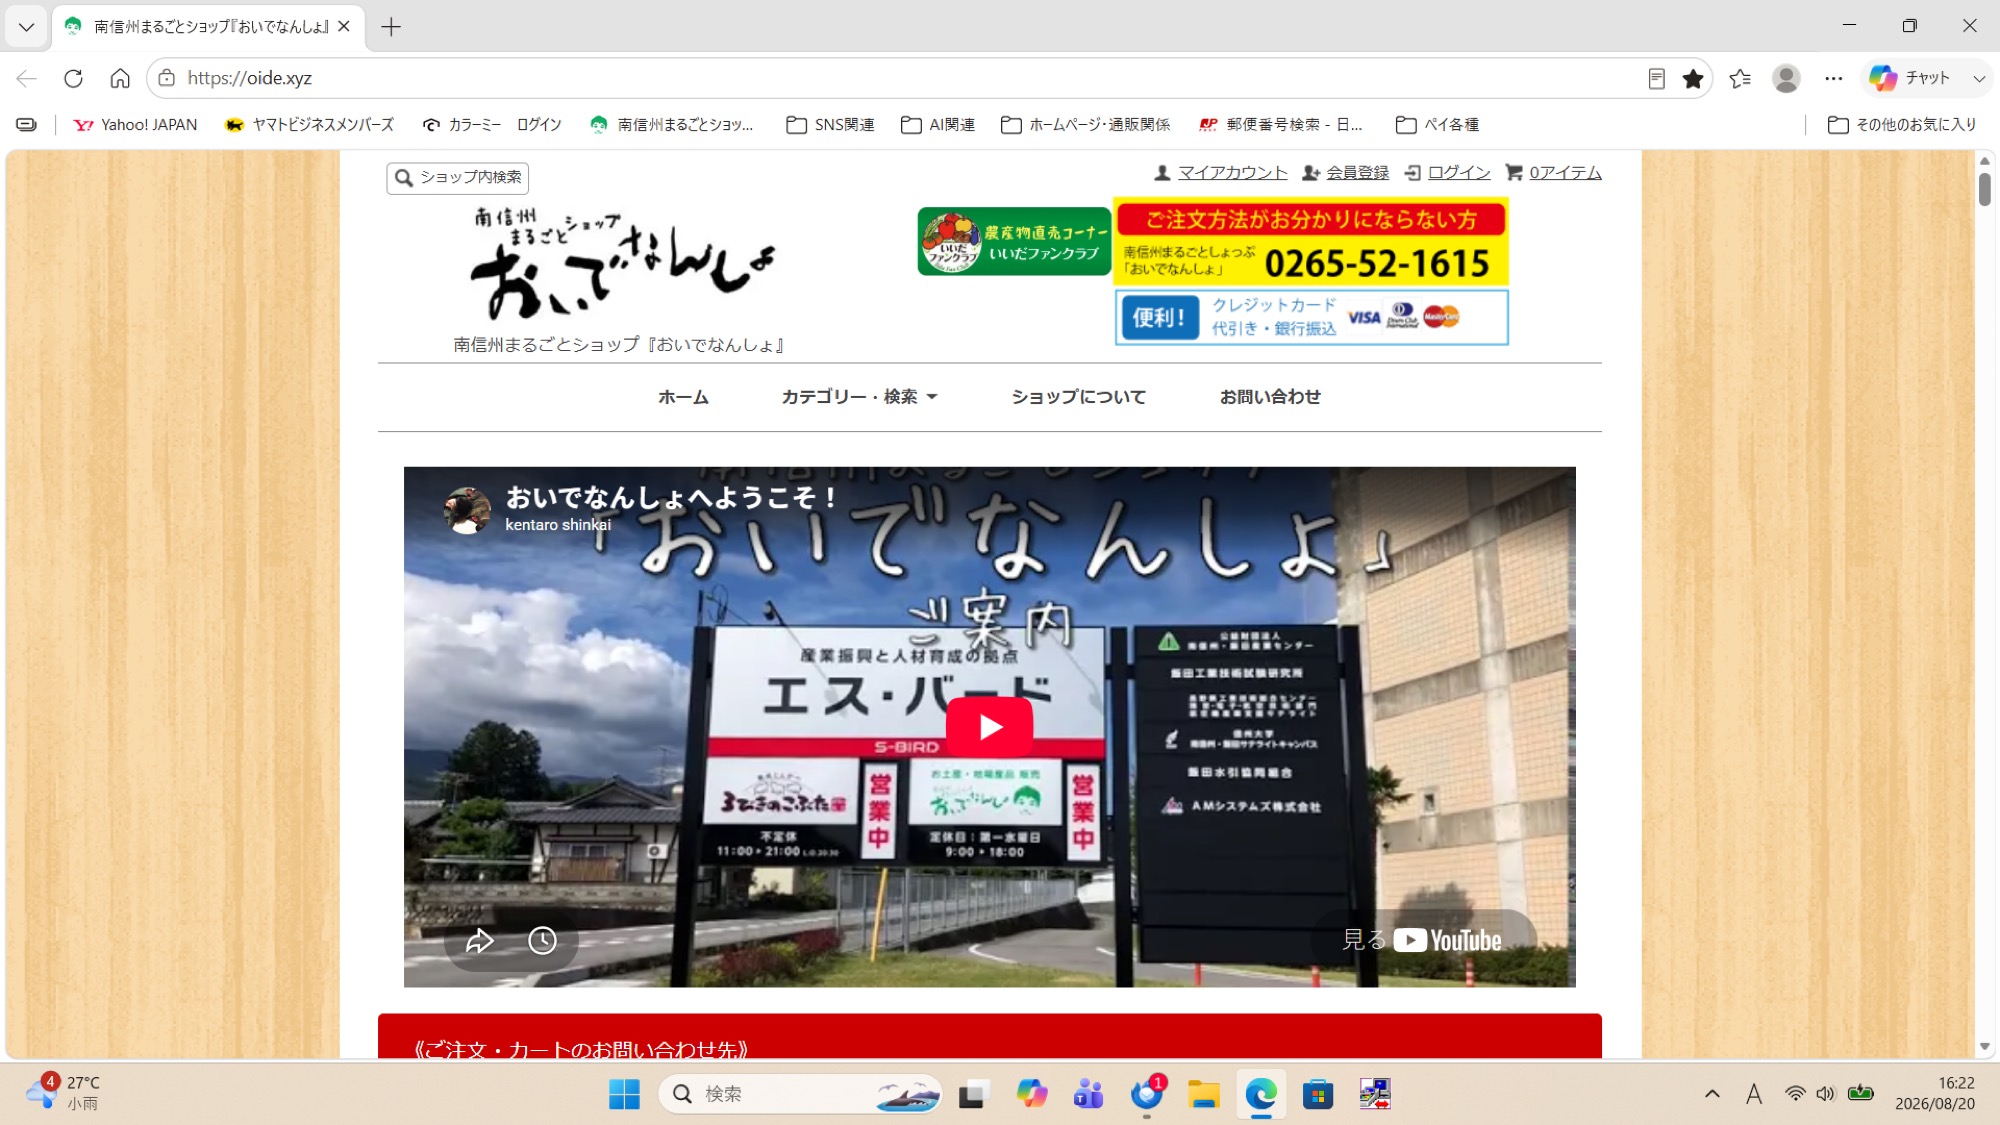Open Microsoft Store from taskbar
The width and height of the screenshot is (2000, 1125).
[1318, 1094]
